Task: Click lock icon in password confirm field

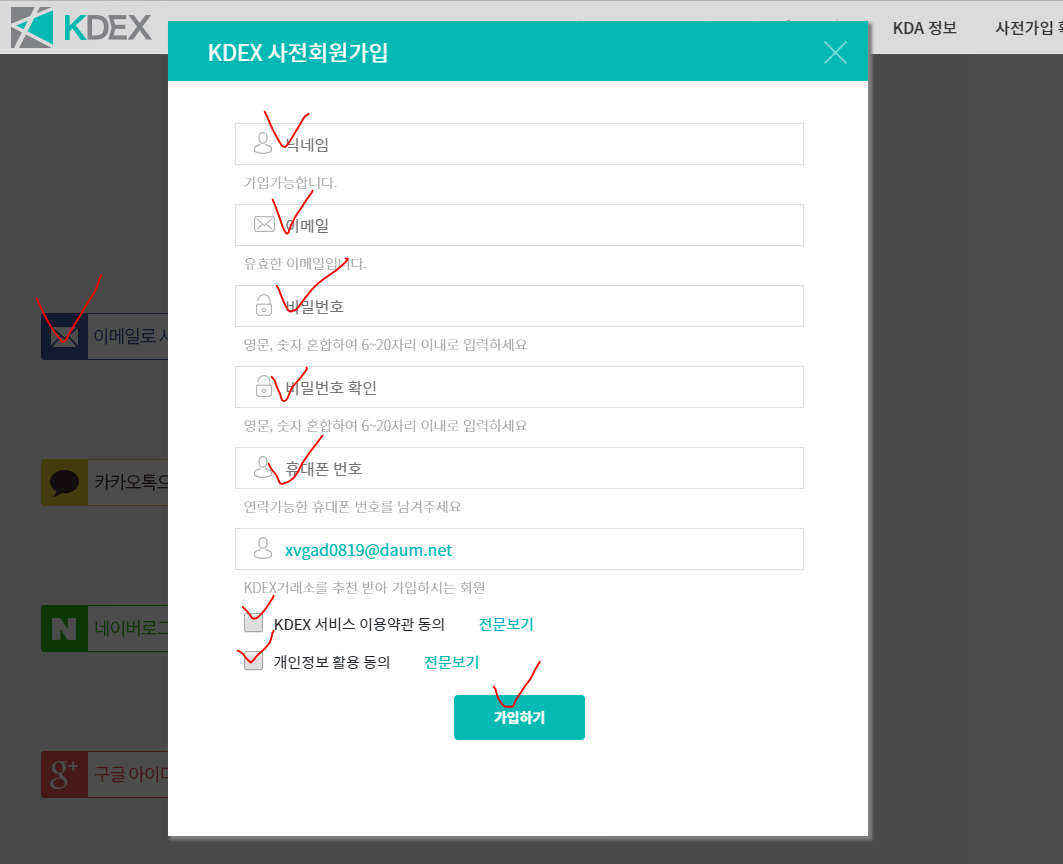Action: pyautogui.click(x=264, y=386)
